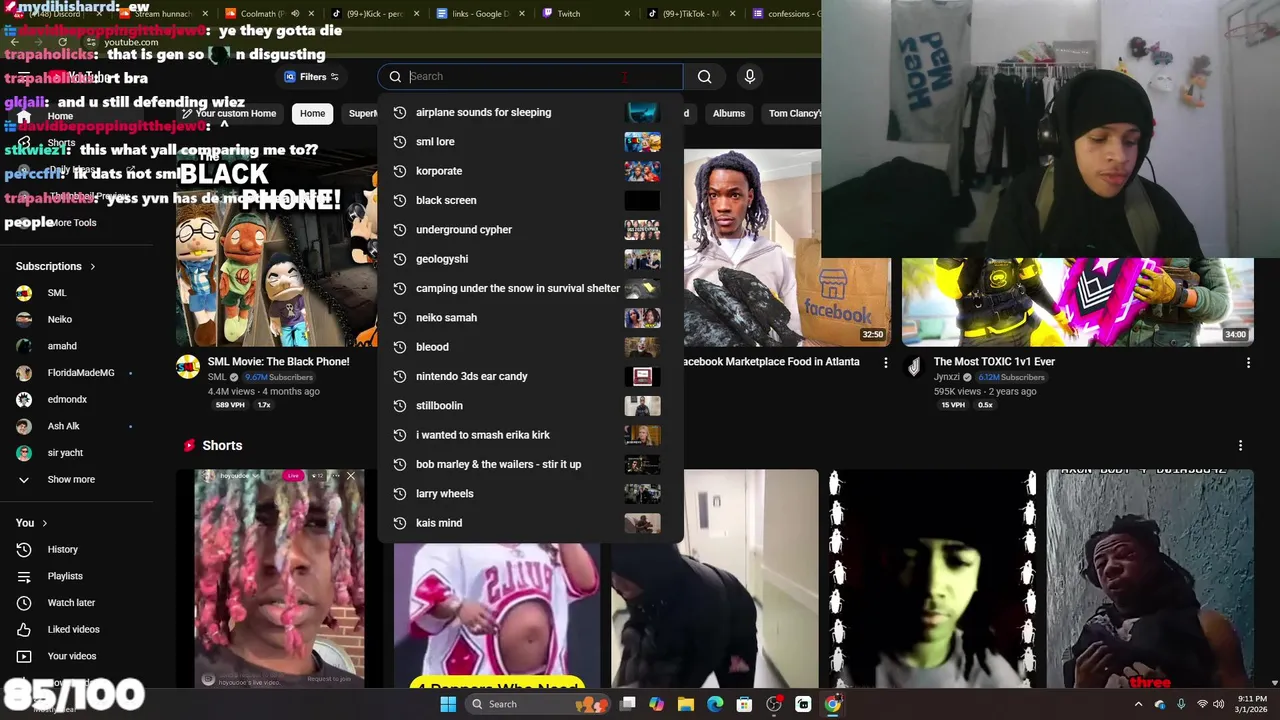Image resolution: width=1280 pixels, height=720 pixels.
Task: Click the 'kais mind' suggestion
Action: (530, 523)
